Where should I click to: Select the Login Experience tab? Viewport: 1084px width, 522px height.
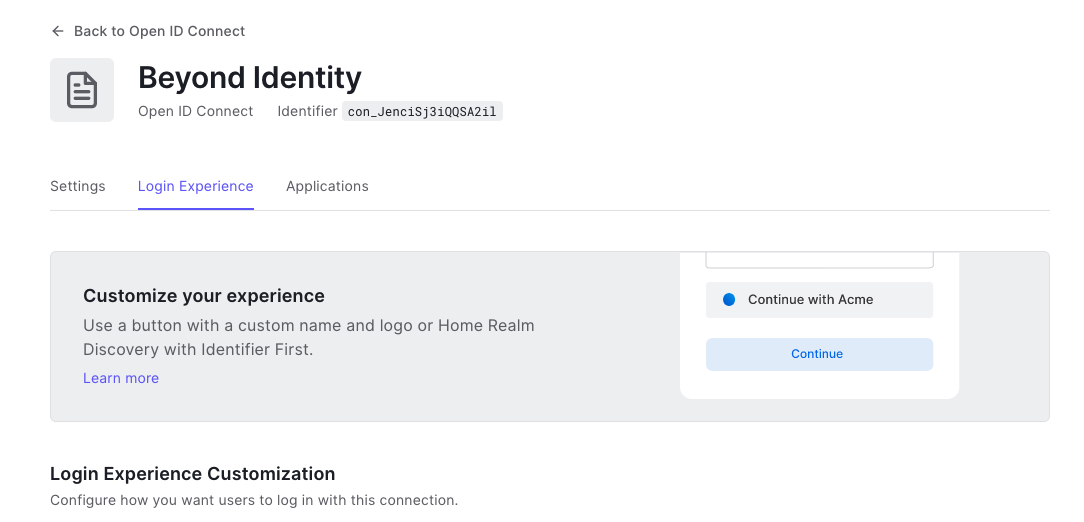(x=196, y=186)
